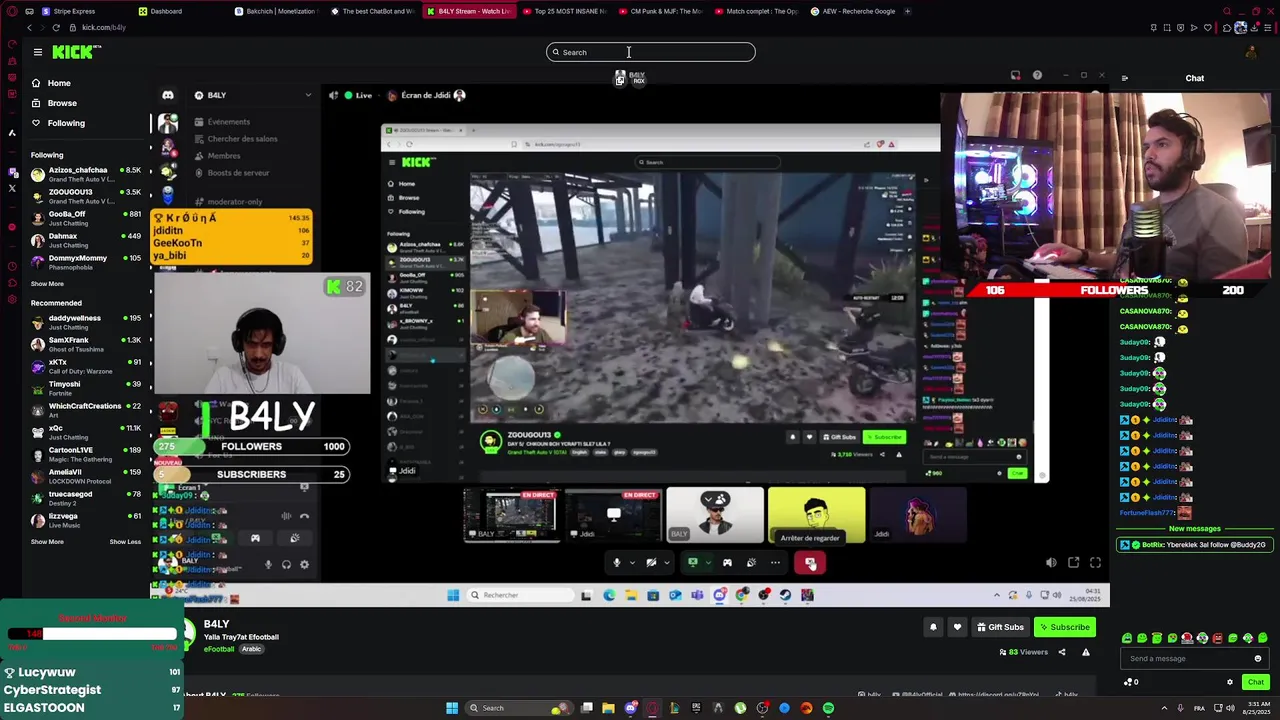This screenshot has width=1280, height=720.
Task: Open AmeliaVII recommended channel
Action: [86, 475]
